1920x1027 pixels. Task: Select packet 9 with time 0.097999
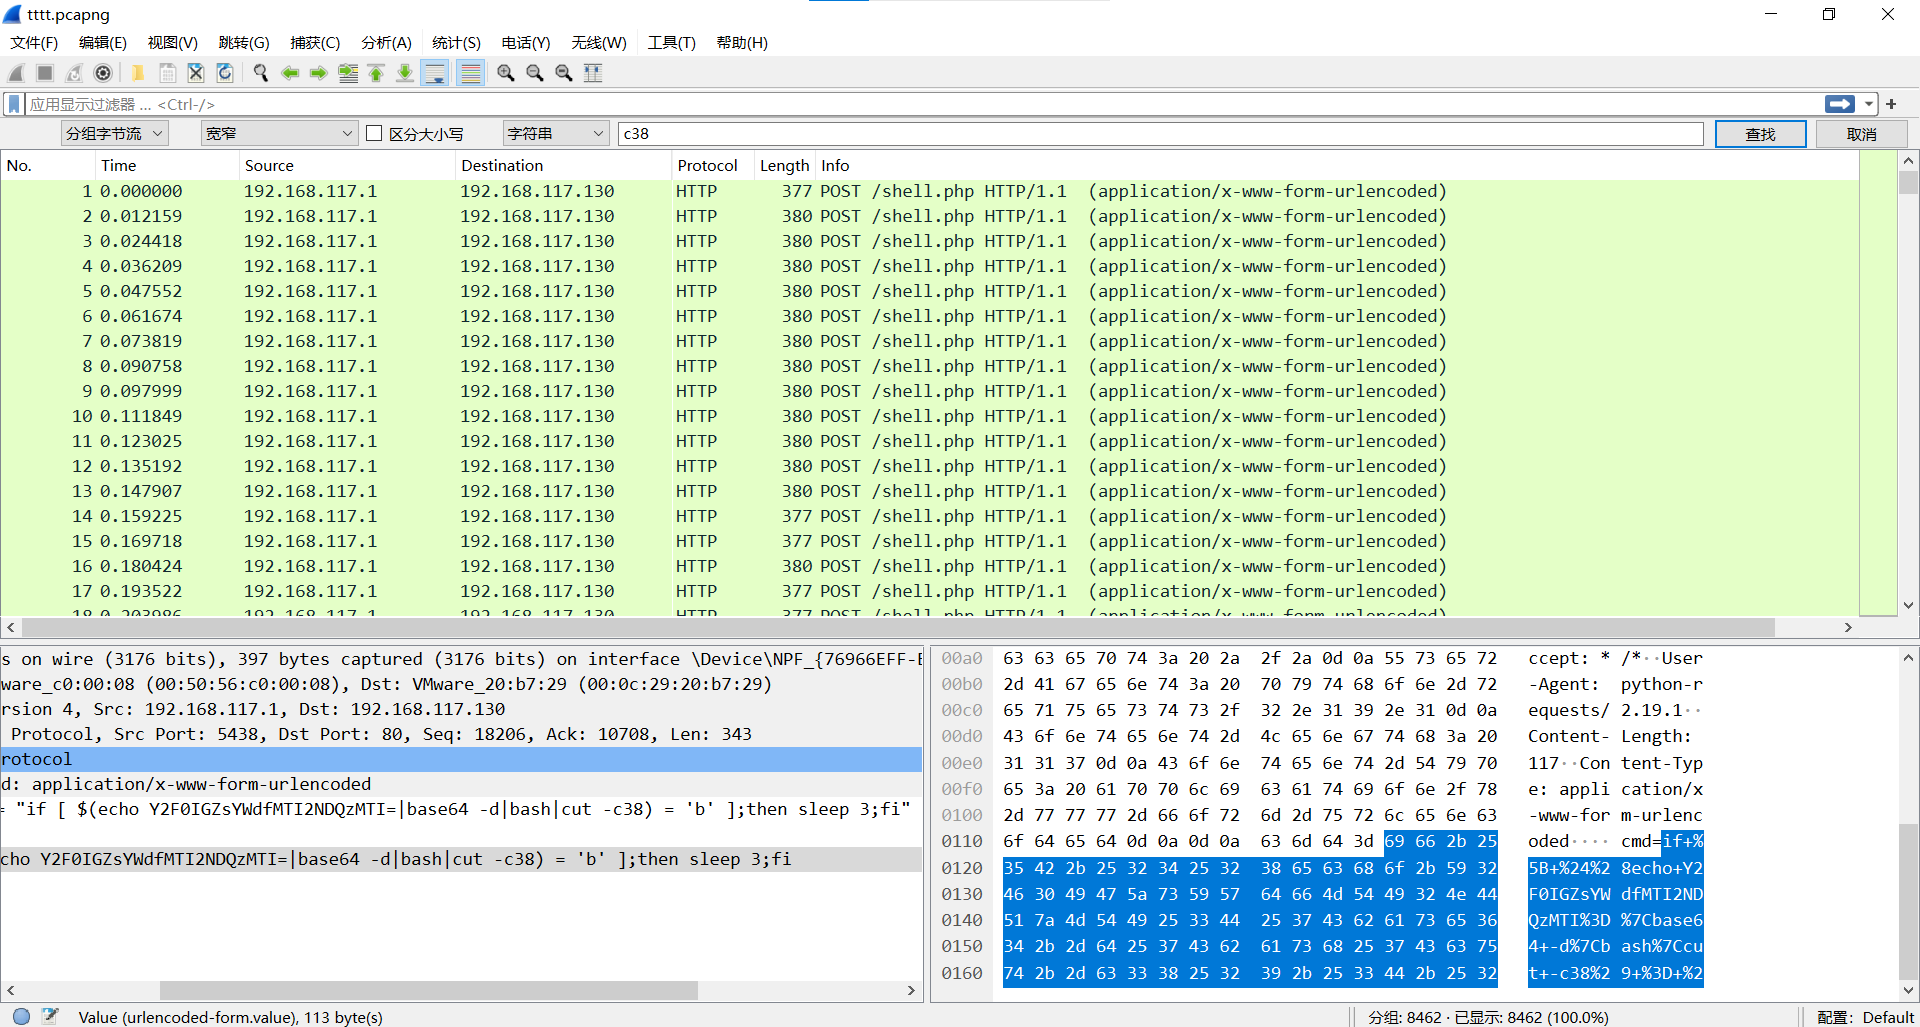tap(929, 391)
